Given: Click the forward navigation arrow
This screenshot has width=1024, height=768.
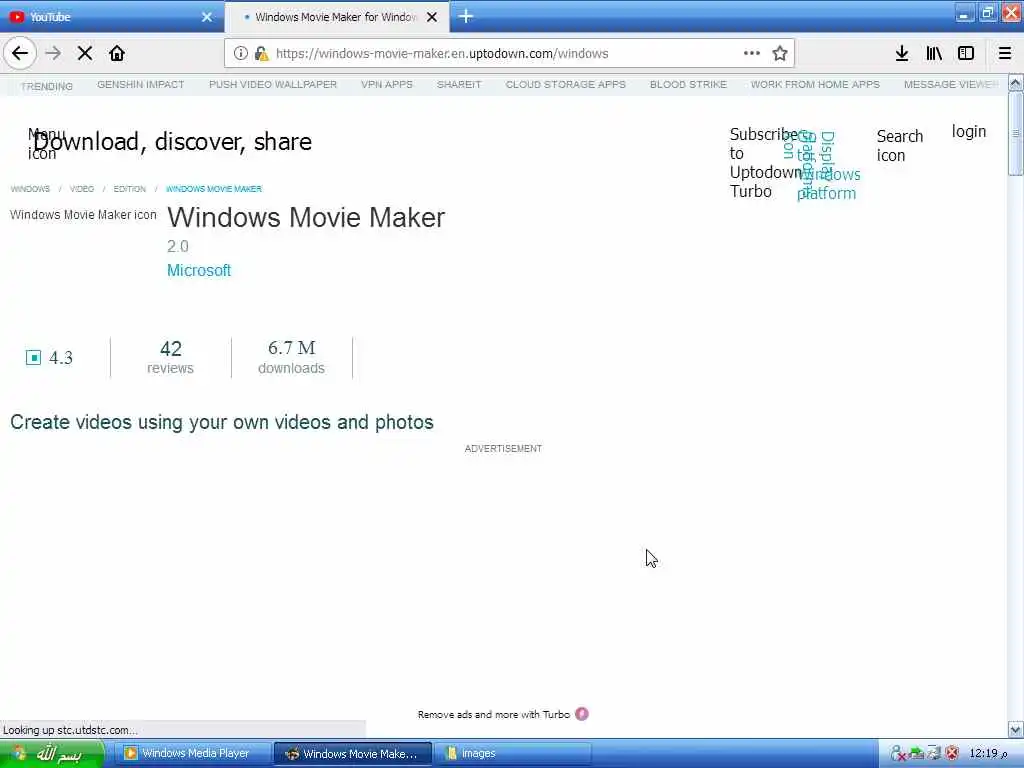Looking at the screenshot, I should pyautogui.click(x=54, y=54).
